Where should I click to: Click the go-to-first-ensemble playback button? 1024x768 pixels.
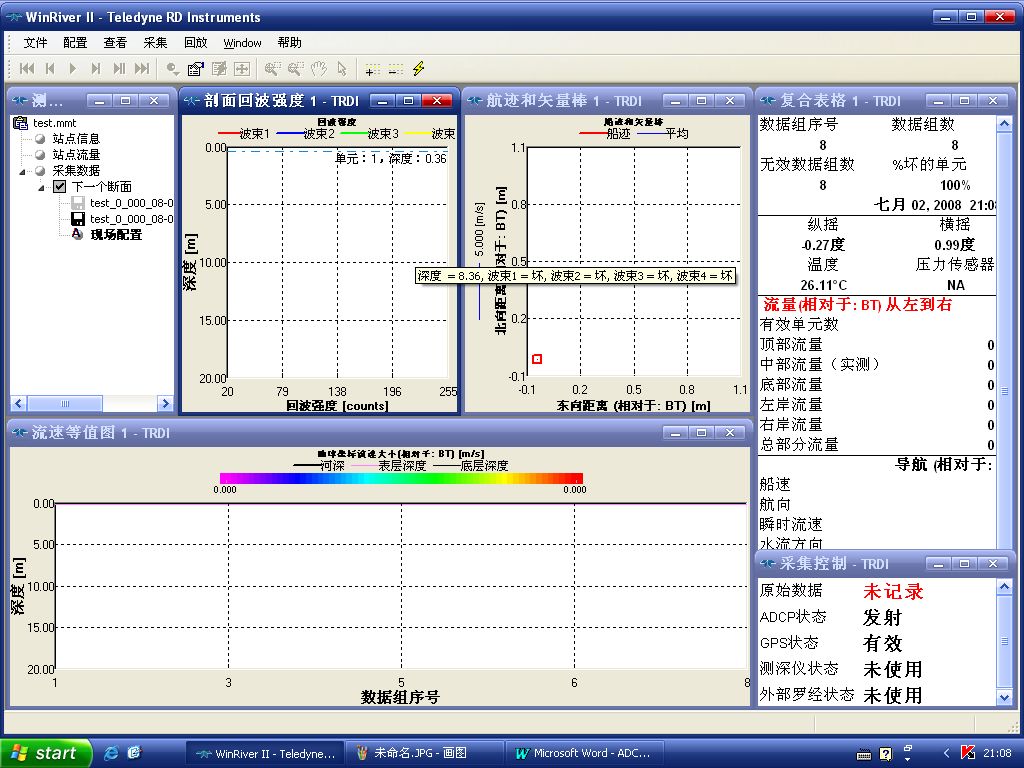click(x=27, y=69)
